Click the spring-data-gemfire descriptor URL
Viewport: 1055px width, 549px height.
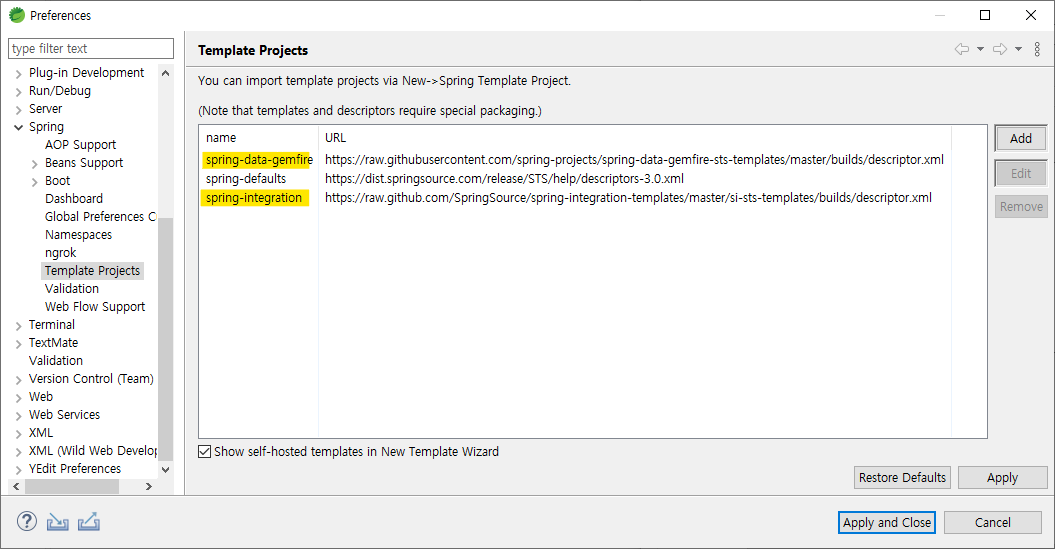coord(634,160)
